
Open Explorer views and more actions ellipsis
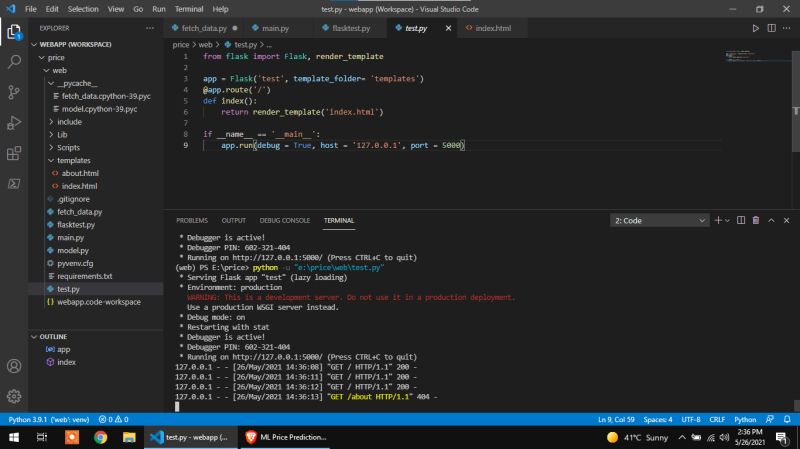[x=149, y=28]
